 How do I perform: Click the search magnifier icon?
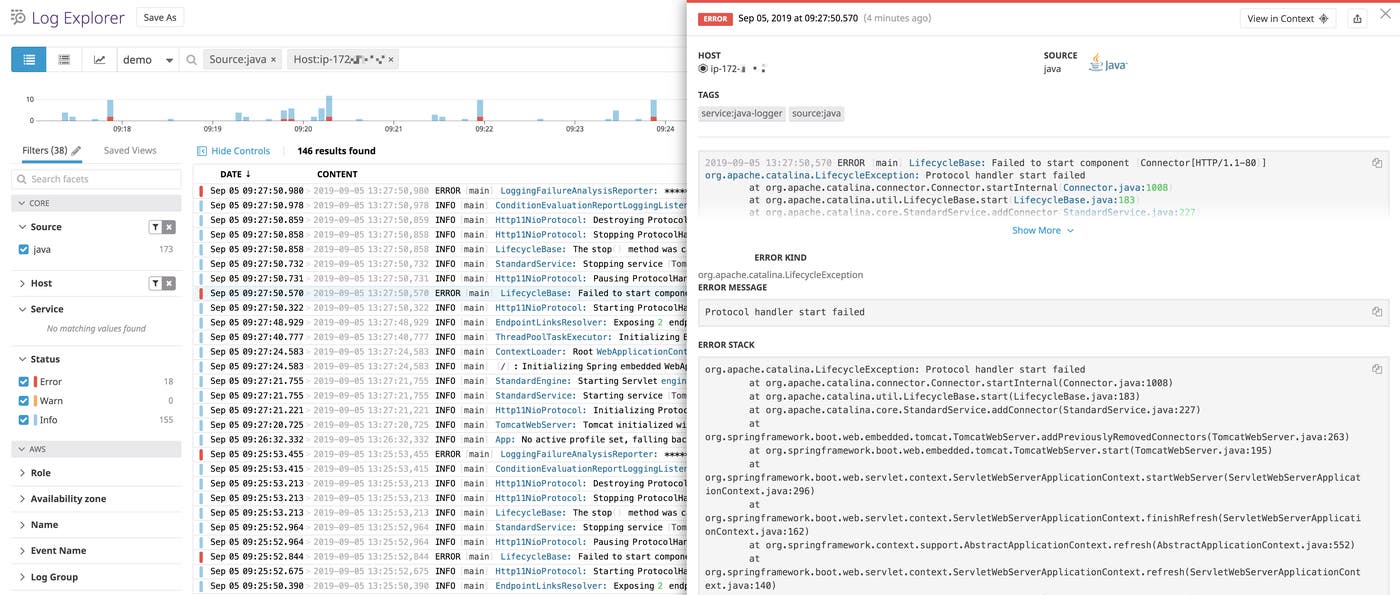(190, 58)
